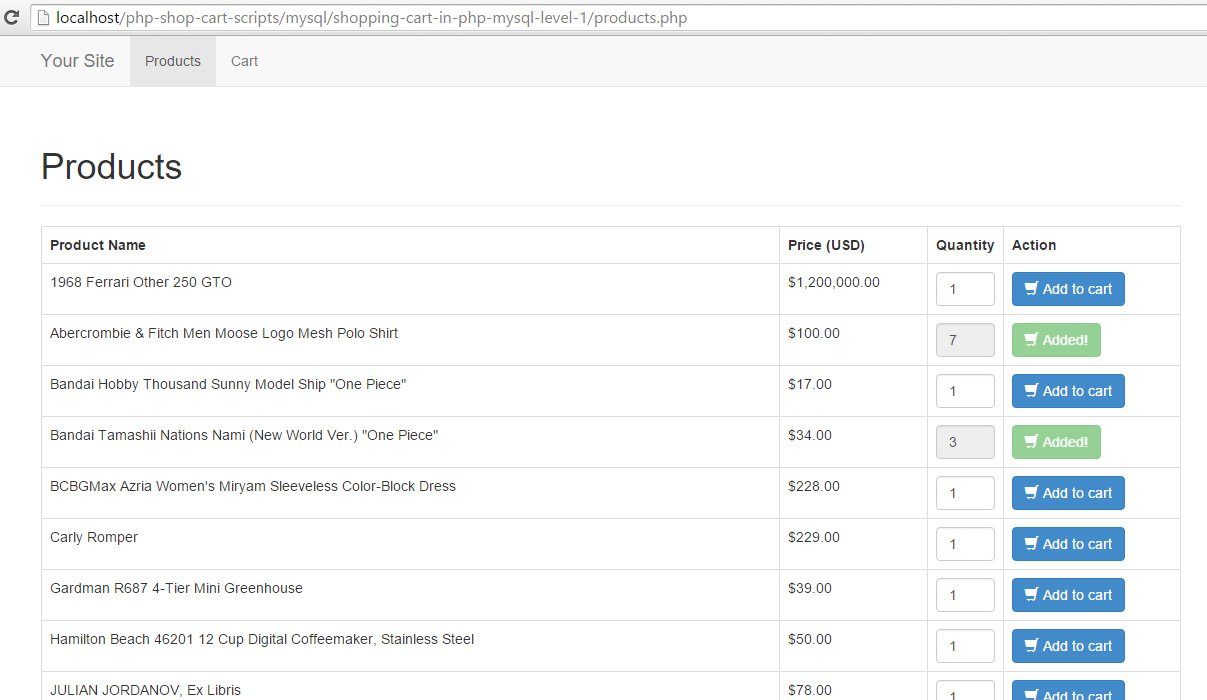Viewport: 1207px width, 700px height.
Task: Select Abercrombie & Fitch Polo Shirt name
Action: tap(224, 334)
